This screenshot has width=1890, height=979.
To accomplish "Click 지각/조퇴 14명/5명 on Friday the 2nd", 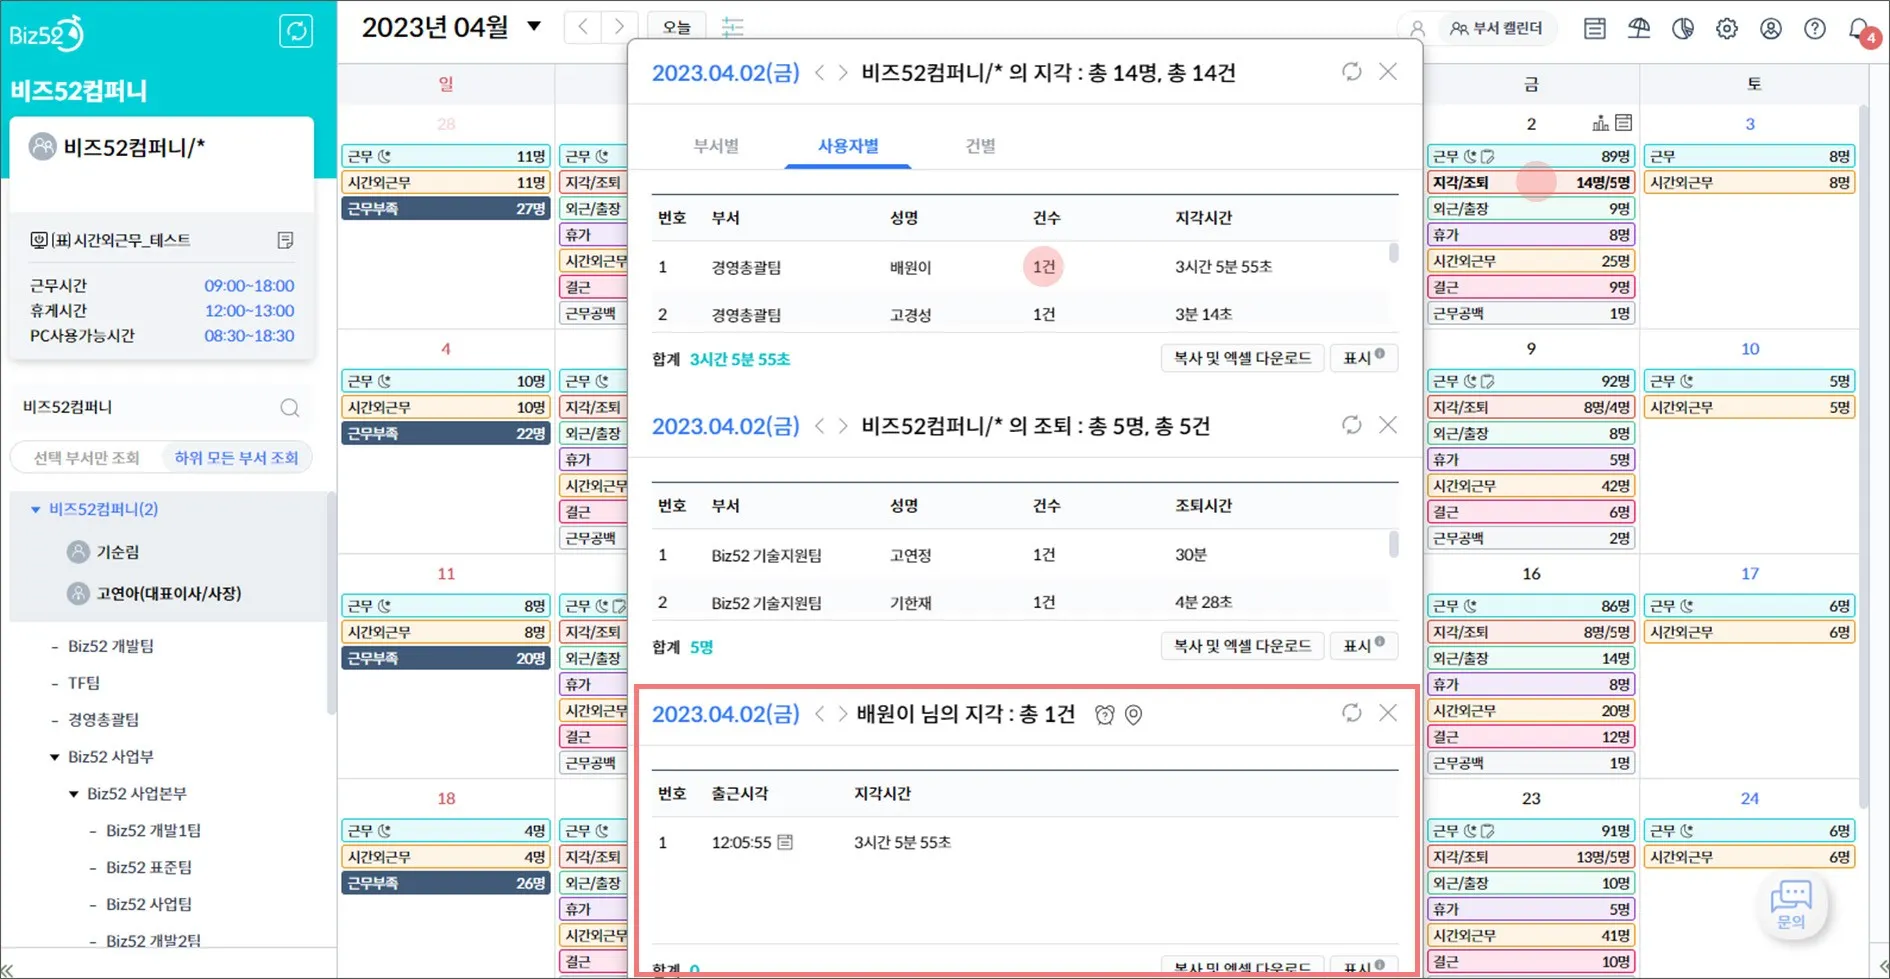I will click(1531, 183).
